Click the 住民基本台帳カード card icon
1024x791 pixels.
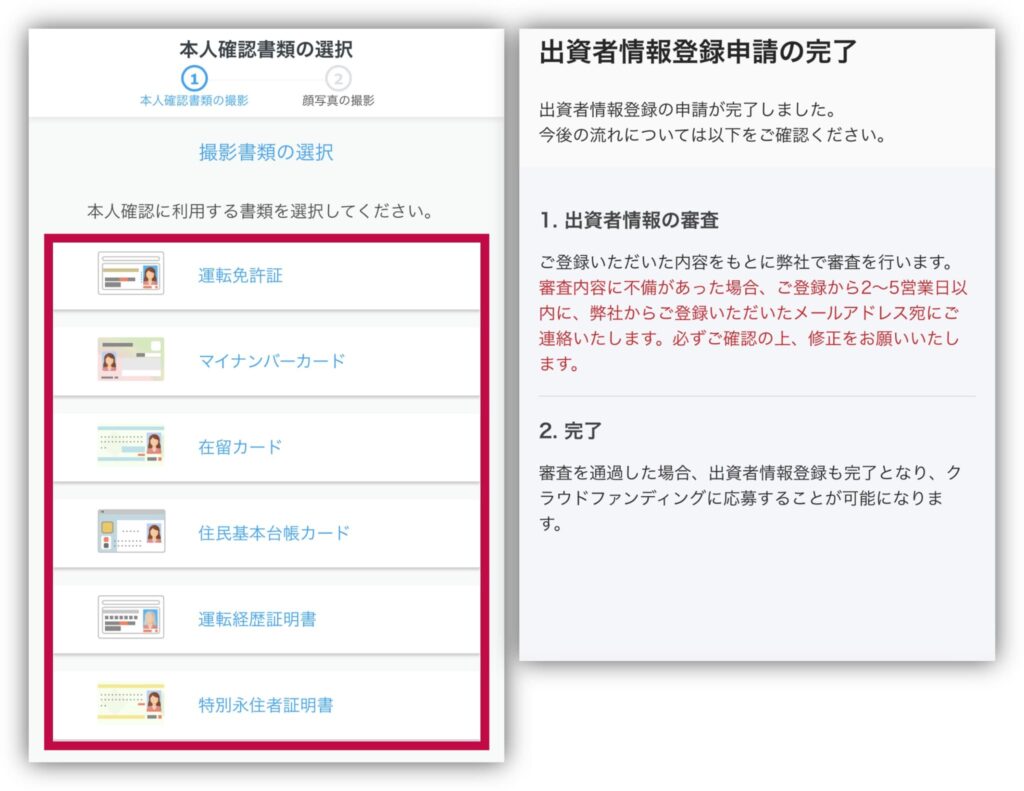tap(131, 532)
